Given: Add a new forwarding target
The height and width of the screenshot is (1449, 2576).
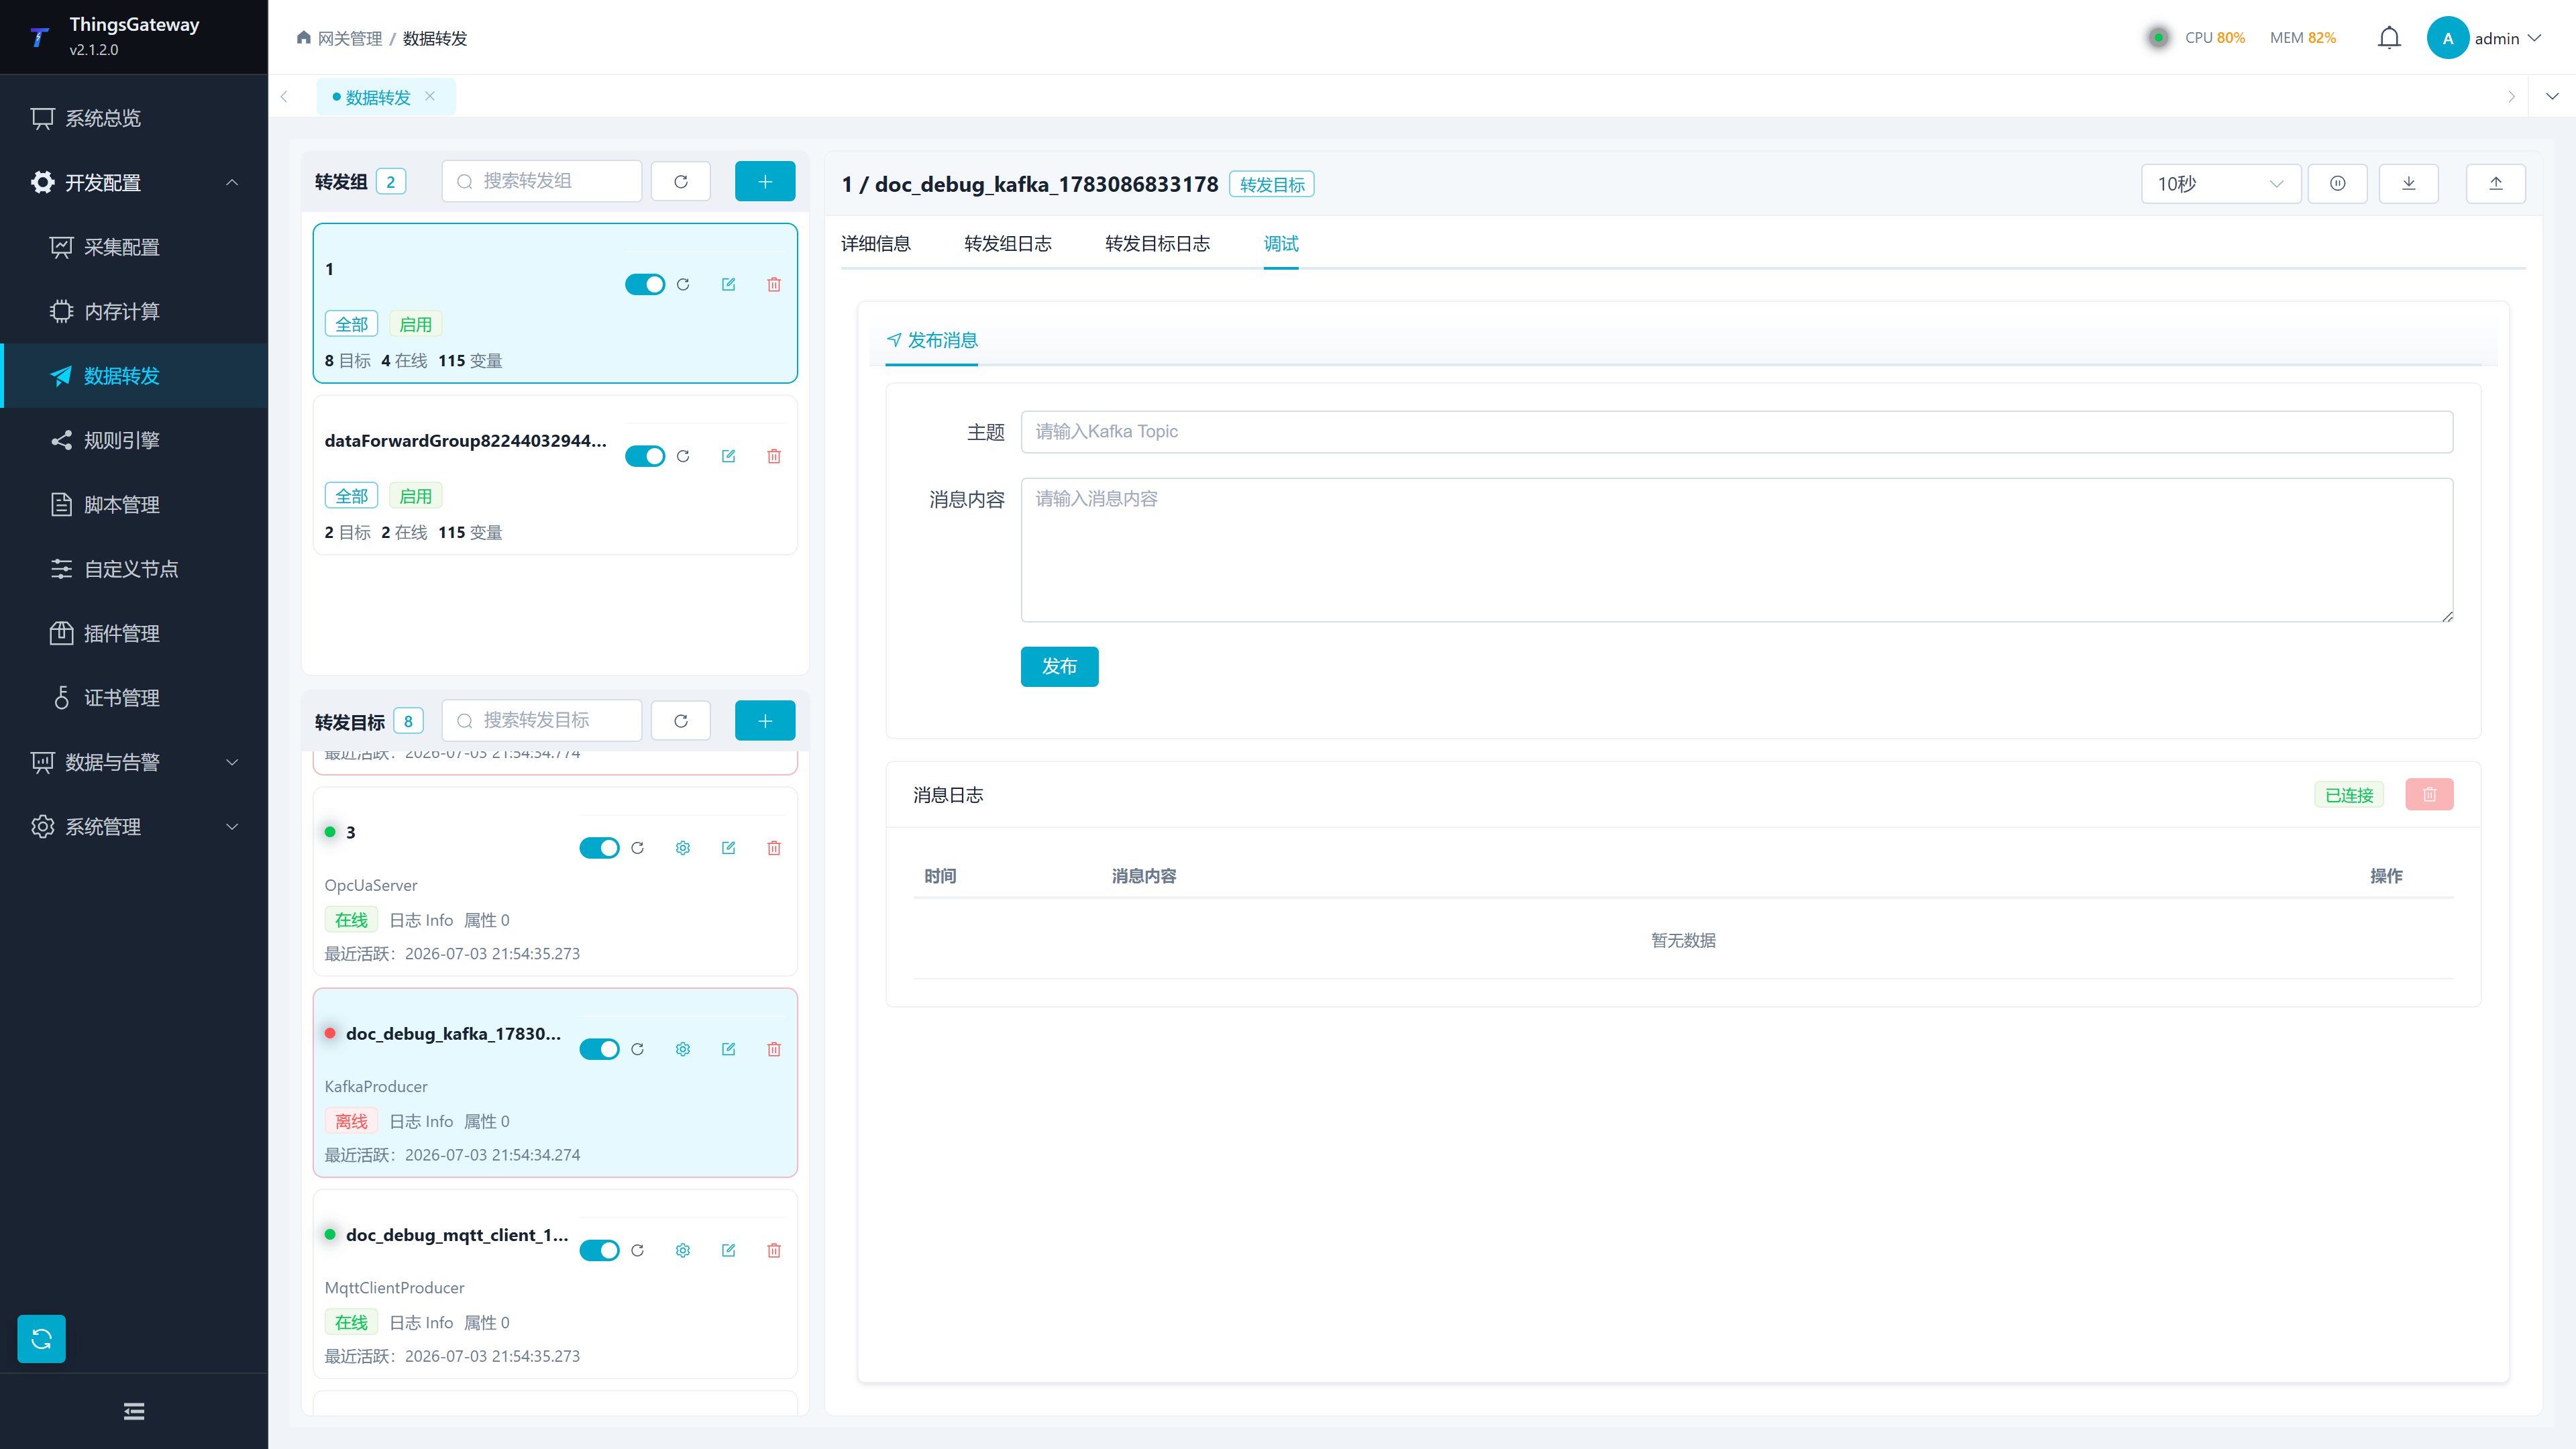Looking at the screenshot, I should [x=765, y=720].
